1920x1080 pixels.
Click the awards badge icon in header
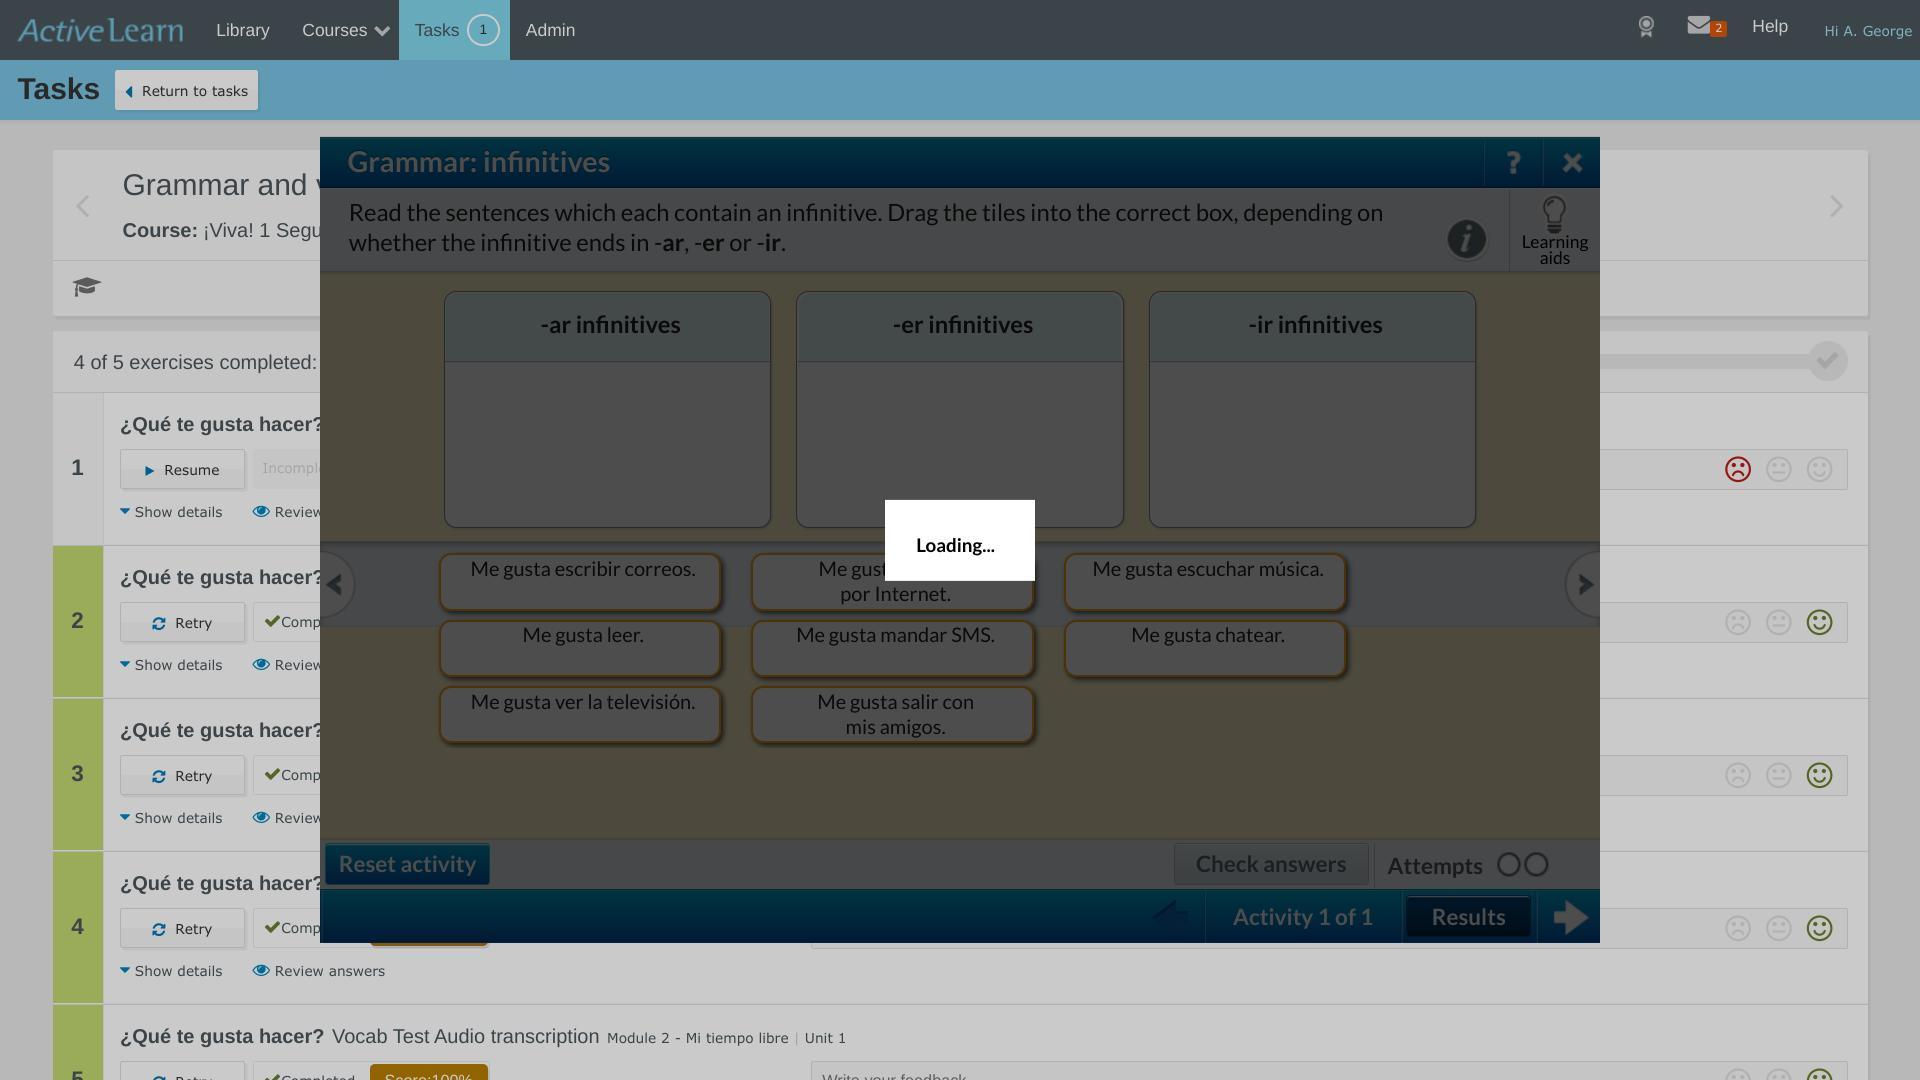click(x=1646, y=27)
